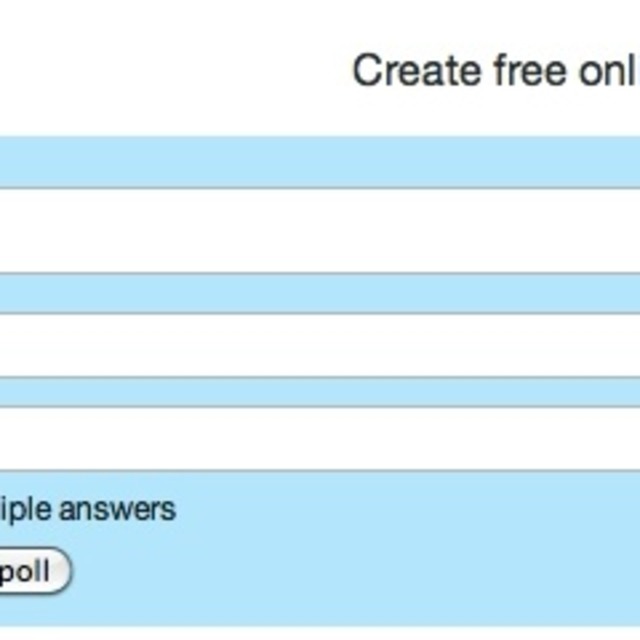The width and height of the screenshot is (640, 640).
Task: Click the word 'answers' in the options label
Action: (x=116, y=509)
